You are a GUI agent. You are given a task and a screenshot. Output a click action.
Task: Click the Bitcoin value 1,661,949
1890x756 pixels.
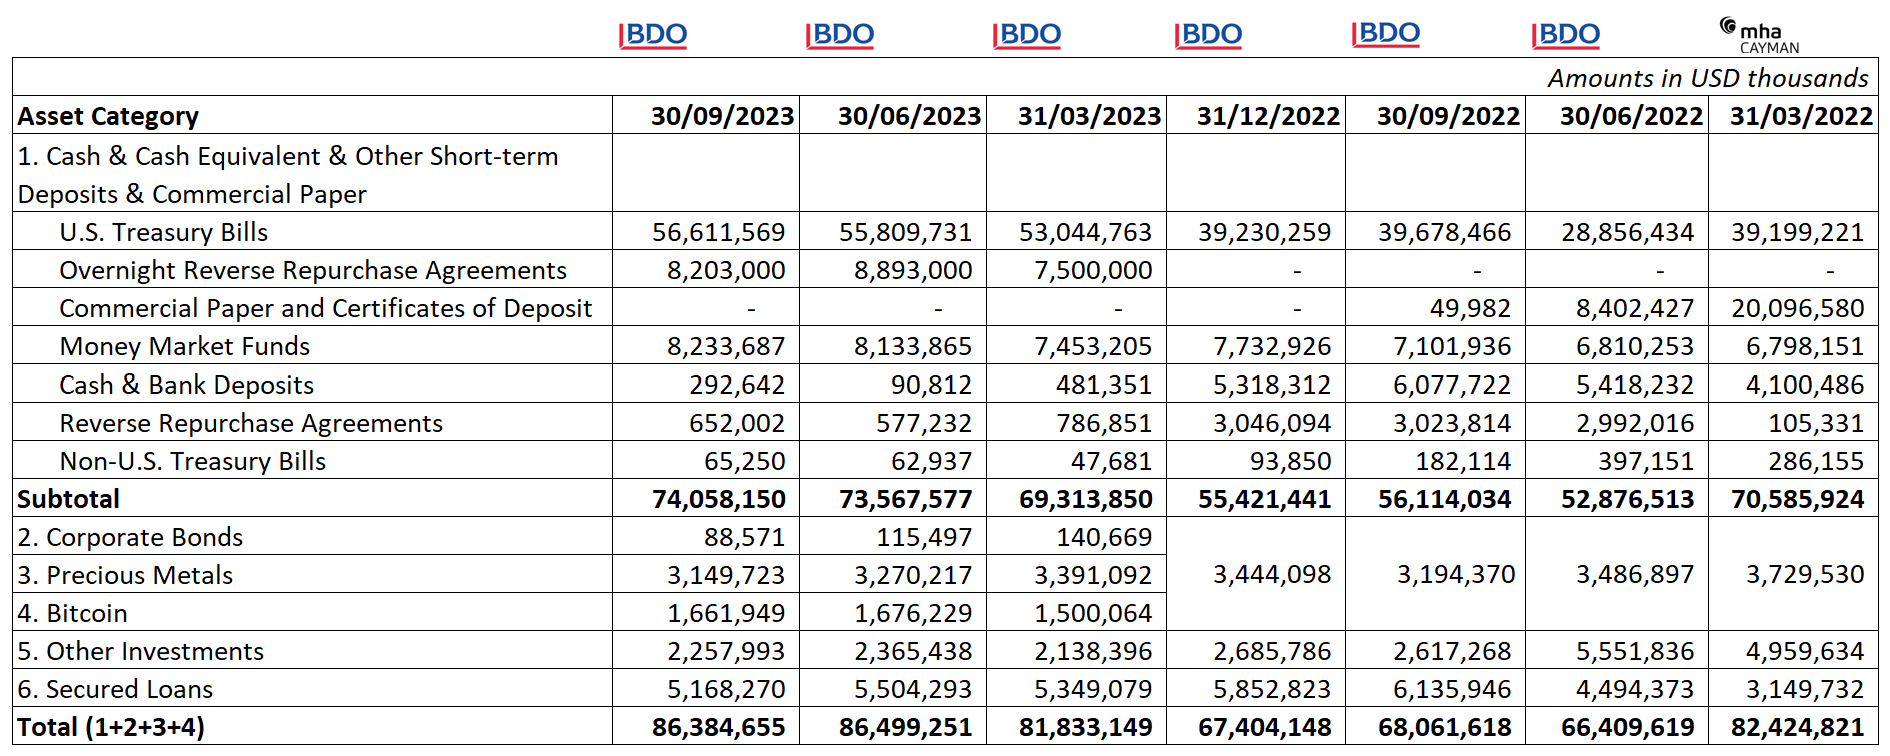(x=726, y=613)
